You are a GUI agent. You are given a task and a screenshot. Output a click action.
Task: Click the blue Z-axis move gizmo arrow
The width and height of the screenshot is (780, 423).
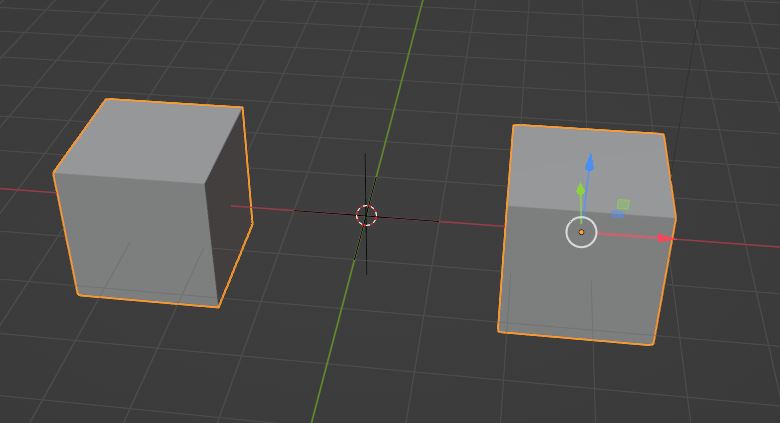point(590,164)
